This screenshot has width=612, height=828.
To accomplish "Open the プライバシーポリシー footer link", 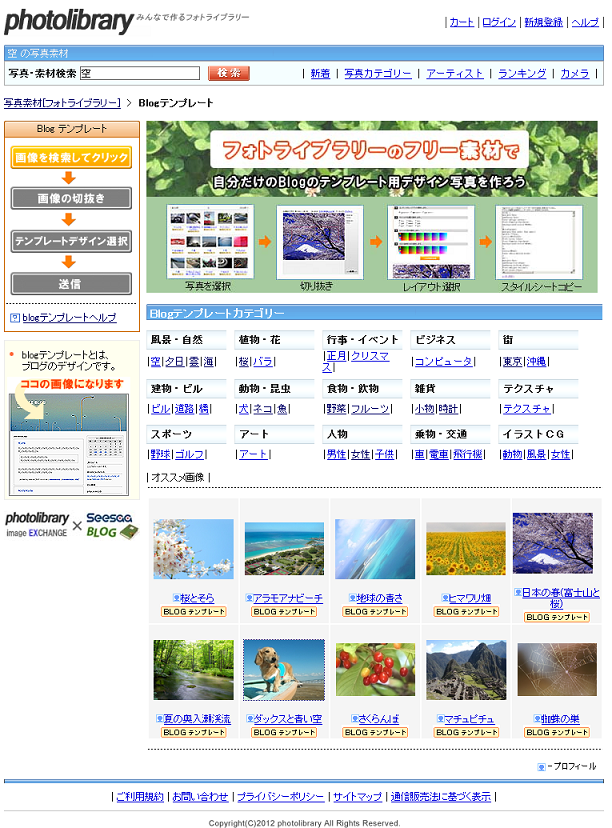I will point(280,797).
